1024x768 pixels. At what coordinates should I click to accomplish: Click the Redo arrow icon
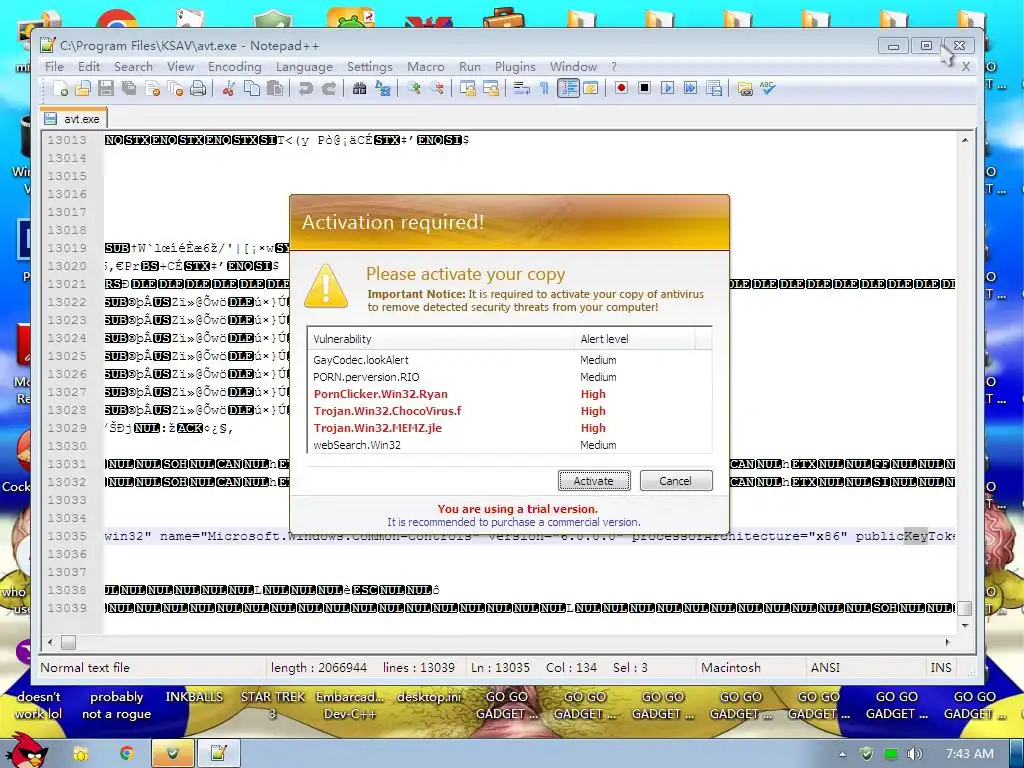(328, 88)
